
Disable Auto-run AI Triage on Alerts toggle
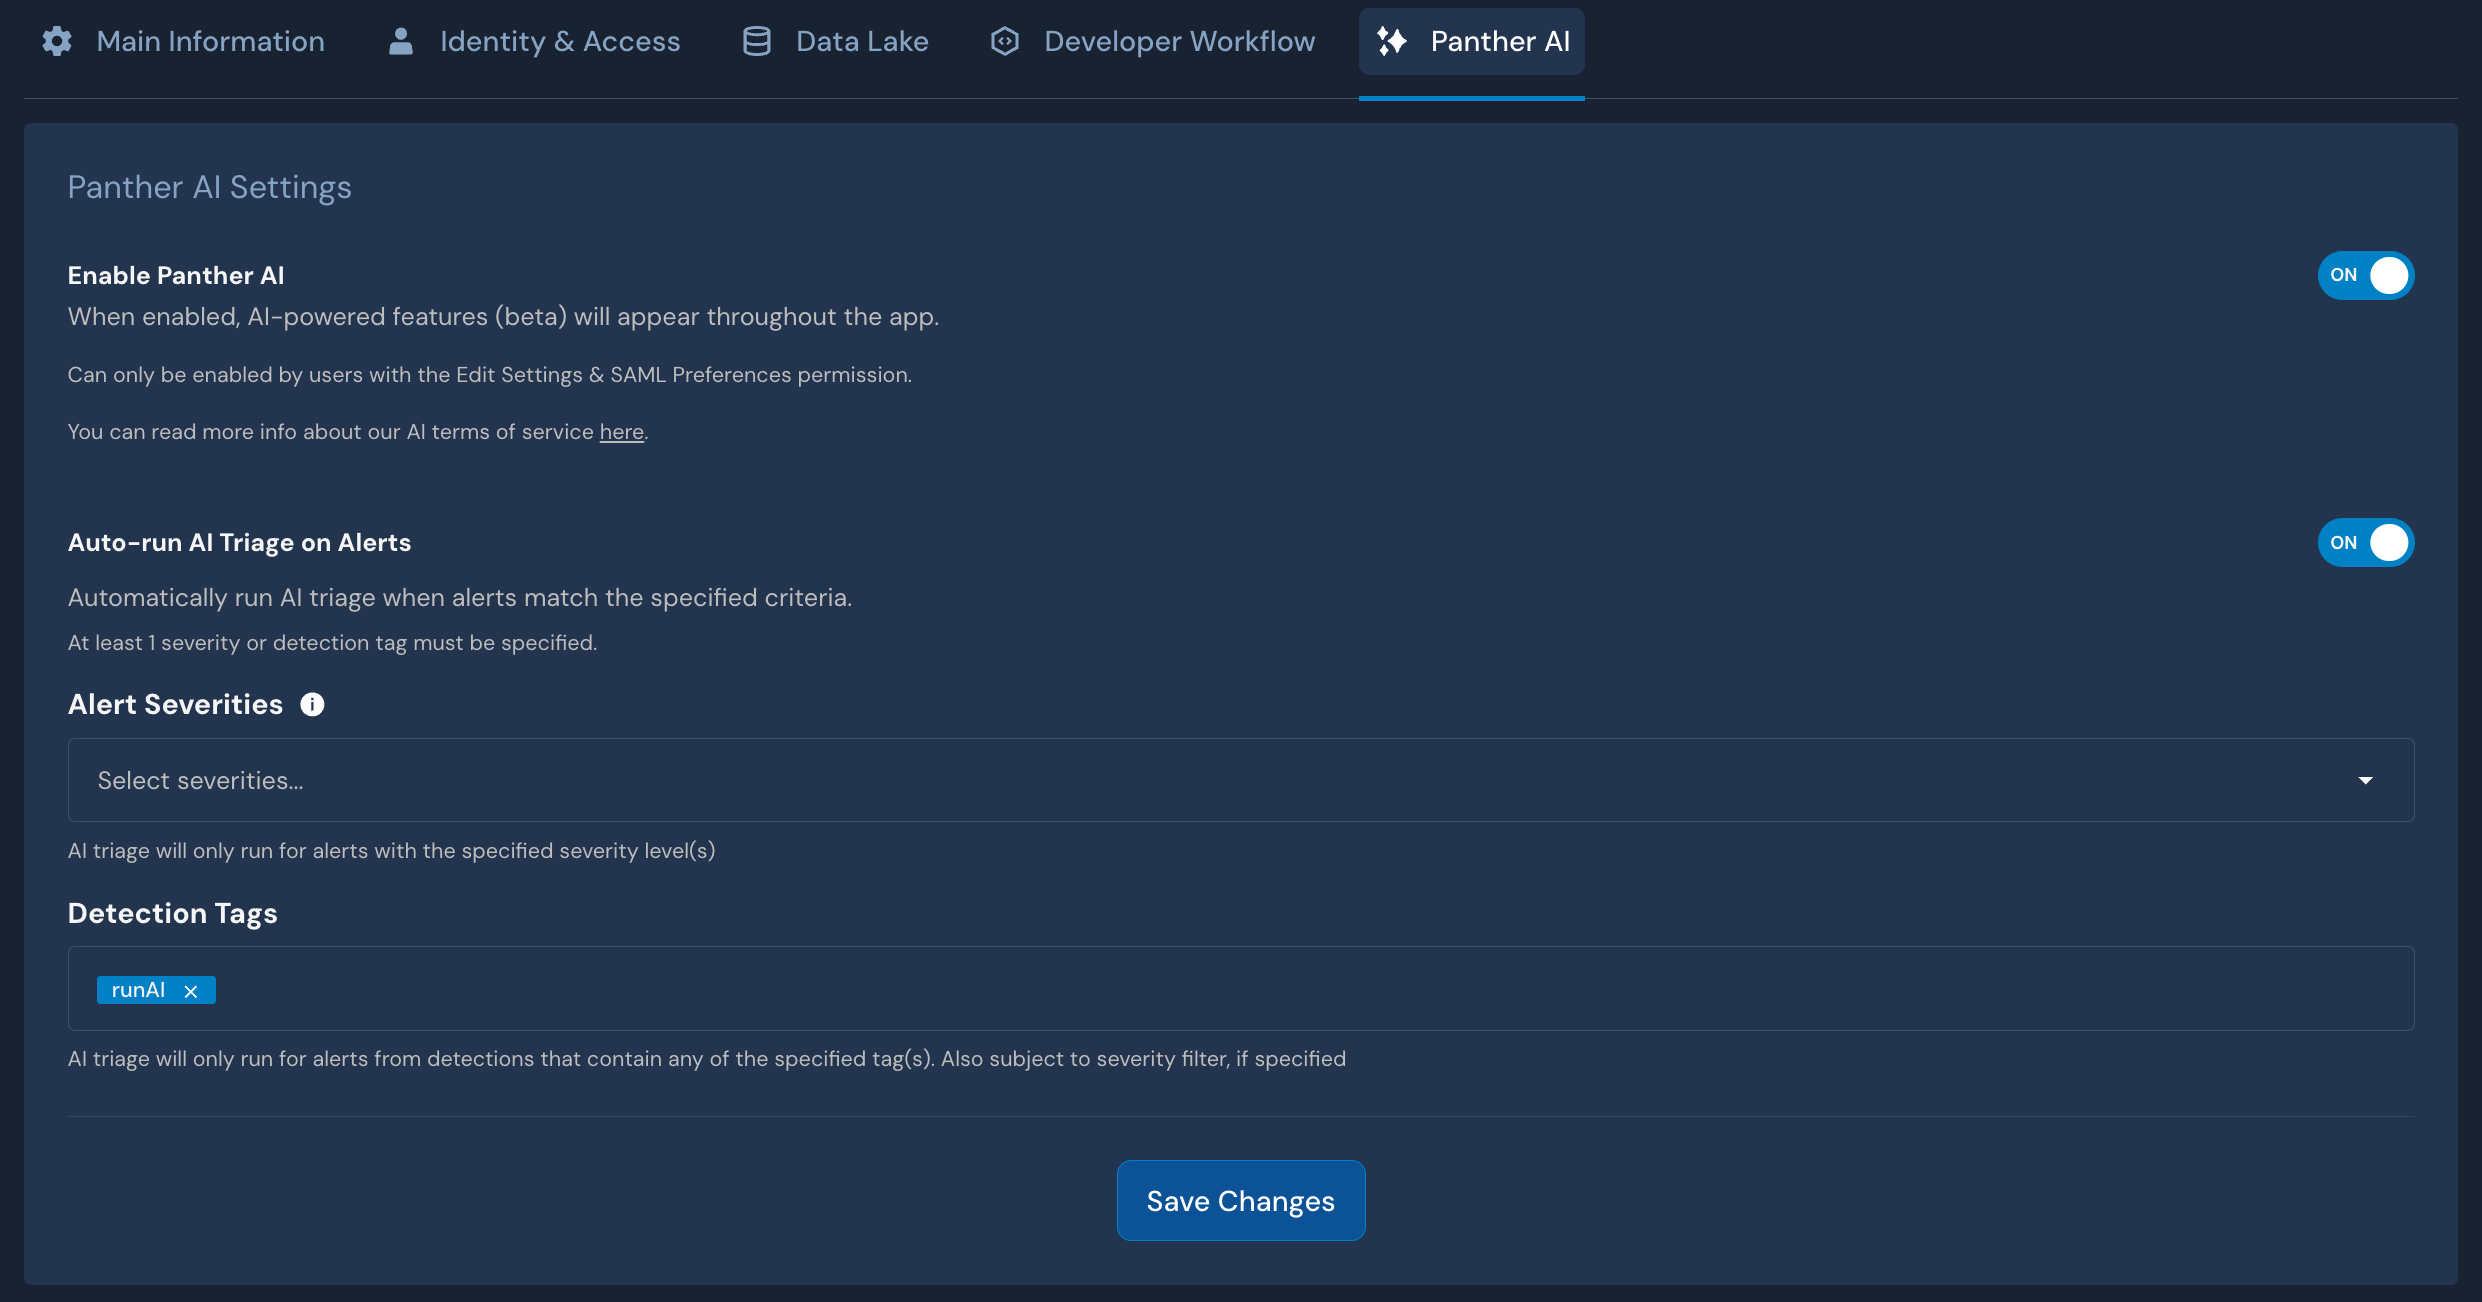tap(2366, 543)
